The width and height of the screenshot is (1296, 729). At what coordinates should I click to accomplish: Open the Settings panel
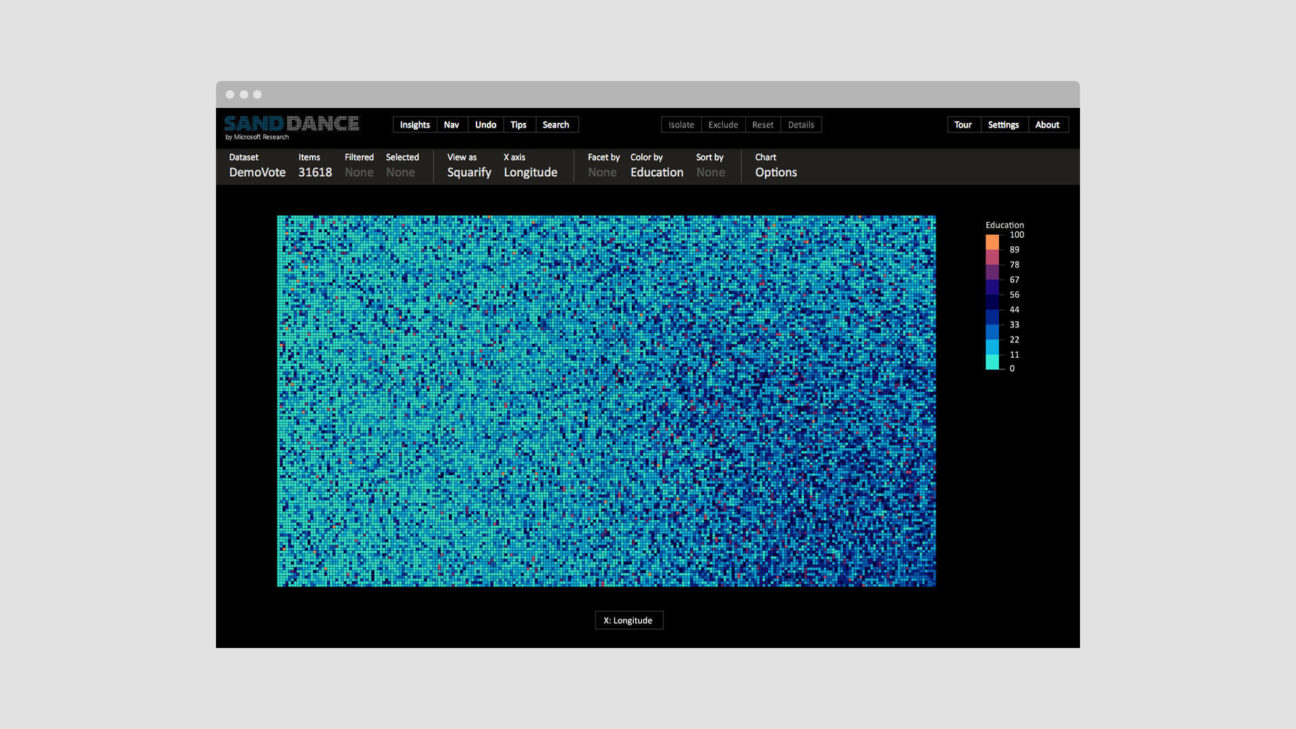pyautogui.click(x=1003, y=125)
